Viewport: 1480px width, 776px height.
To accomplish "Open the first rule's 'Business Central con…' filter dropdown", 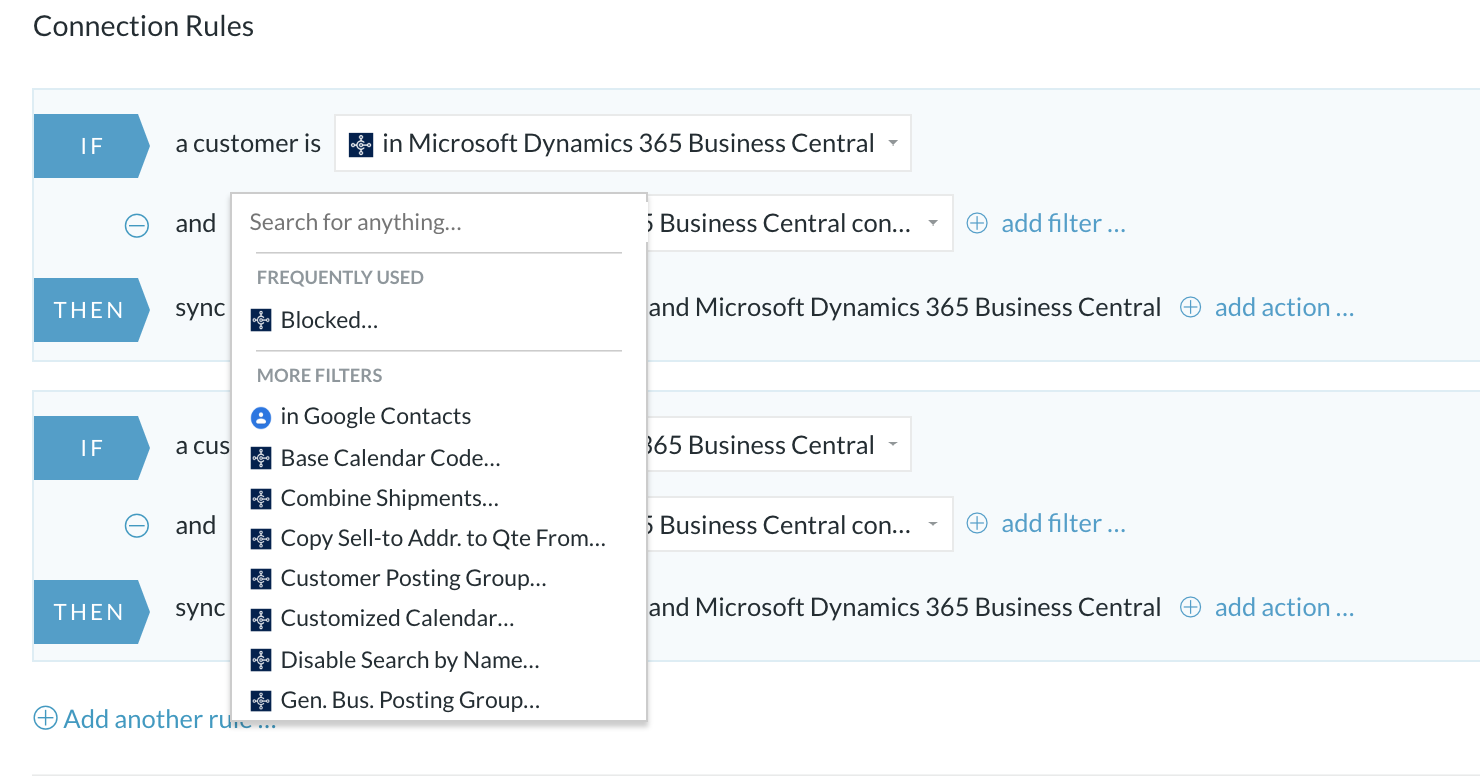I will pyautogui.click(x=800, y=223).
